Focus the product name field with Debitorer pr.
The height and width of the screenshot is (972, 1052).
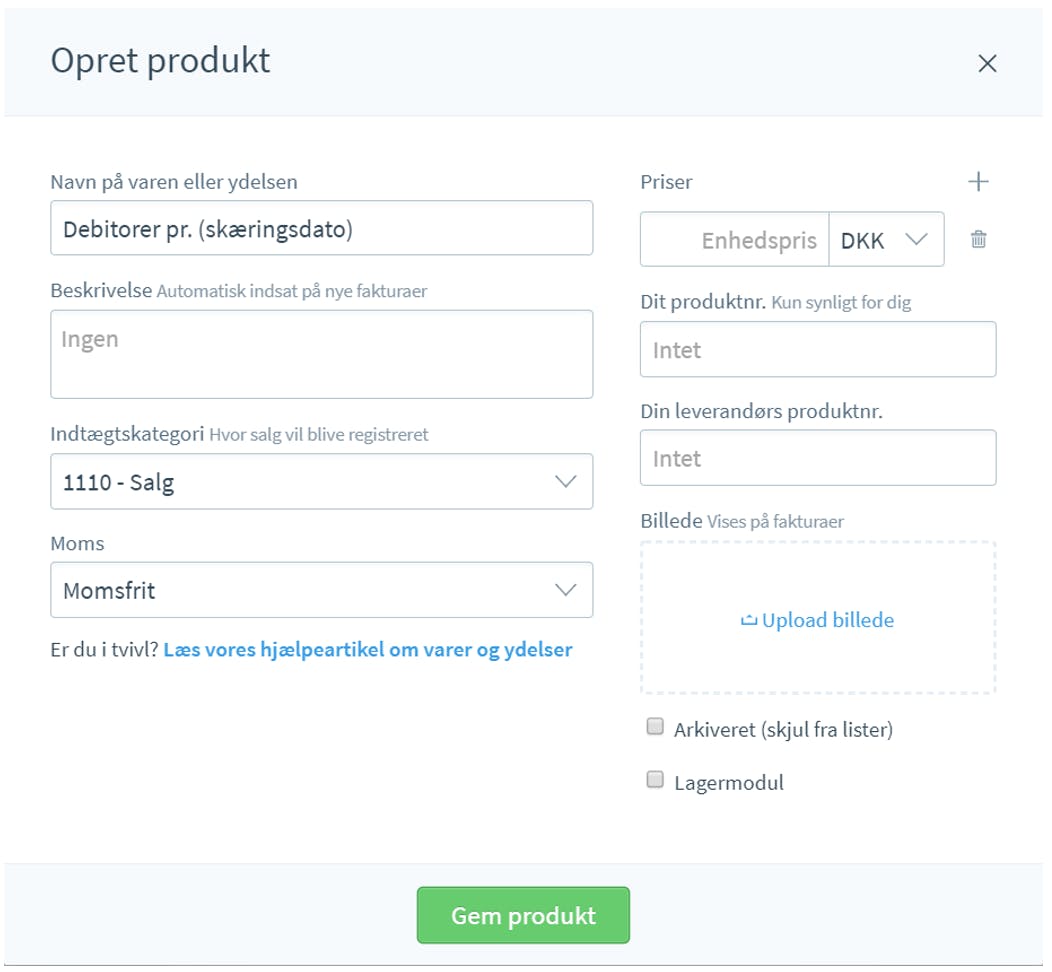321,228
